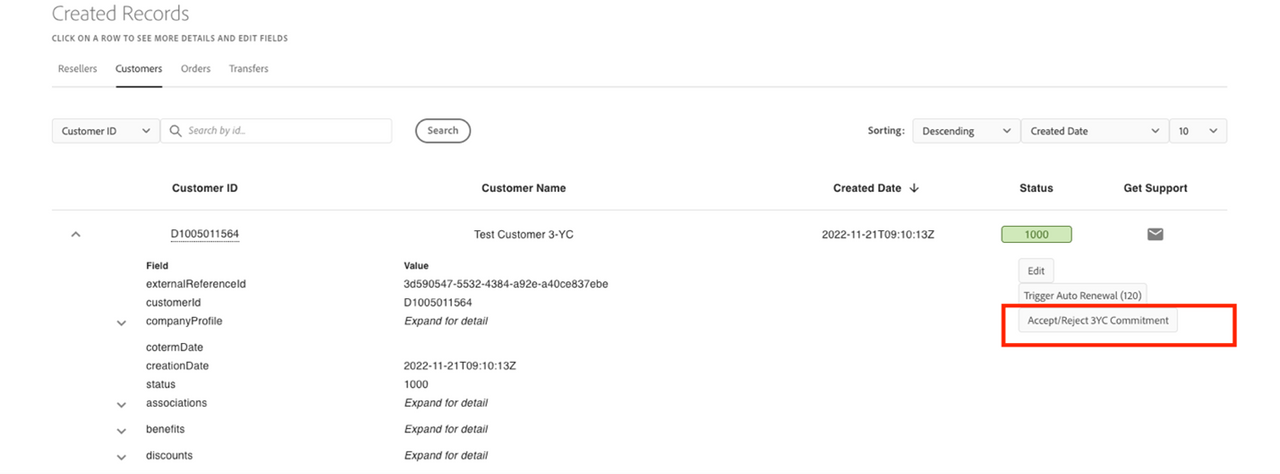This screenshot has width=1280, height=474.
Task: Click the Edit button
Action: (x=1036, y=270)
